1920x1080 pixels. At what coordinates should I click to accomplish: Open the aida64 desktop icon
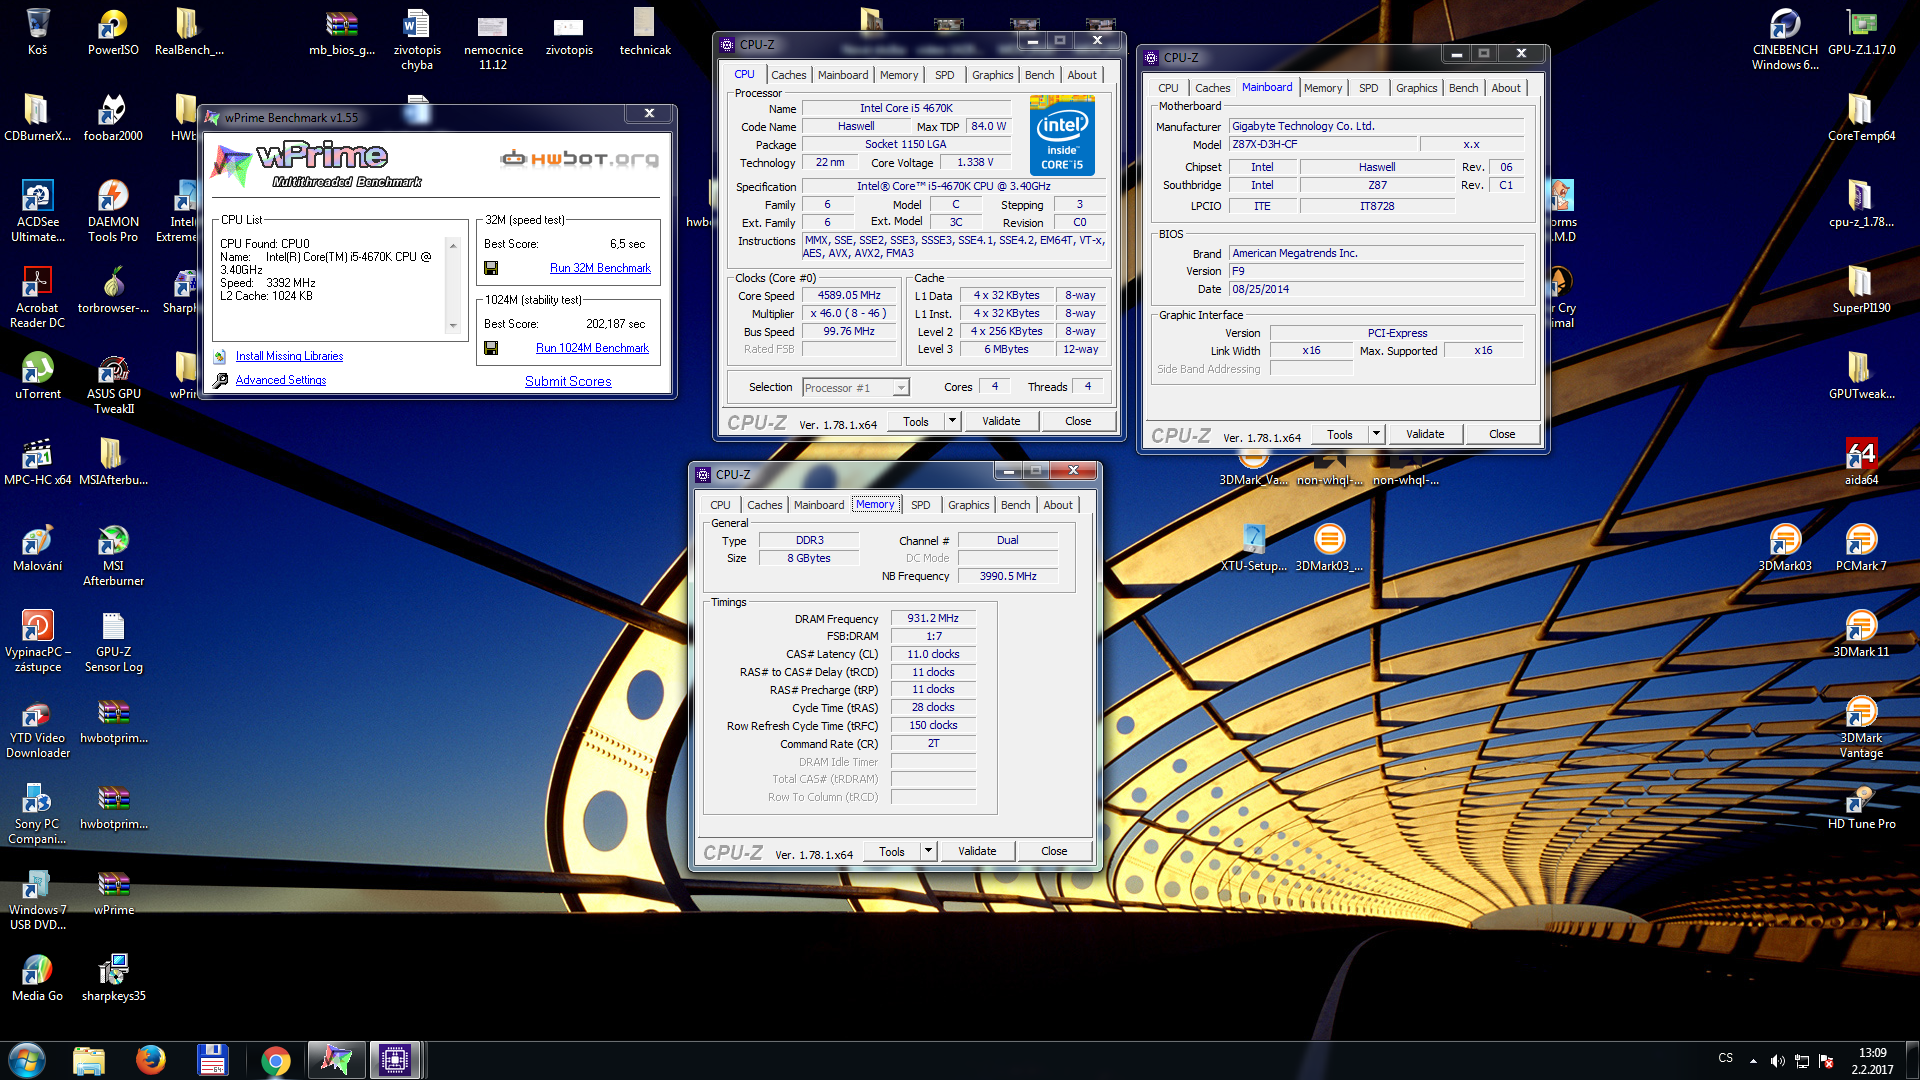(x=1861, y=462)
